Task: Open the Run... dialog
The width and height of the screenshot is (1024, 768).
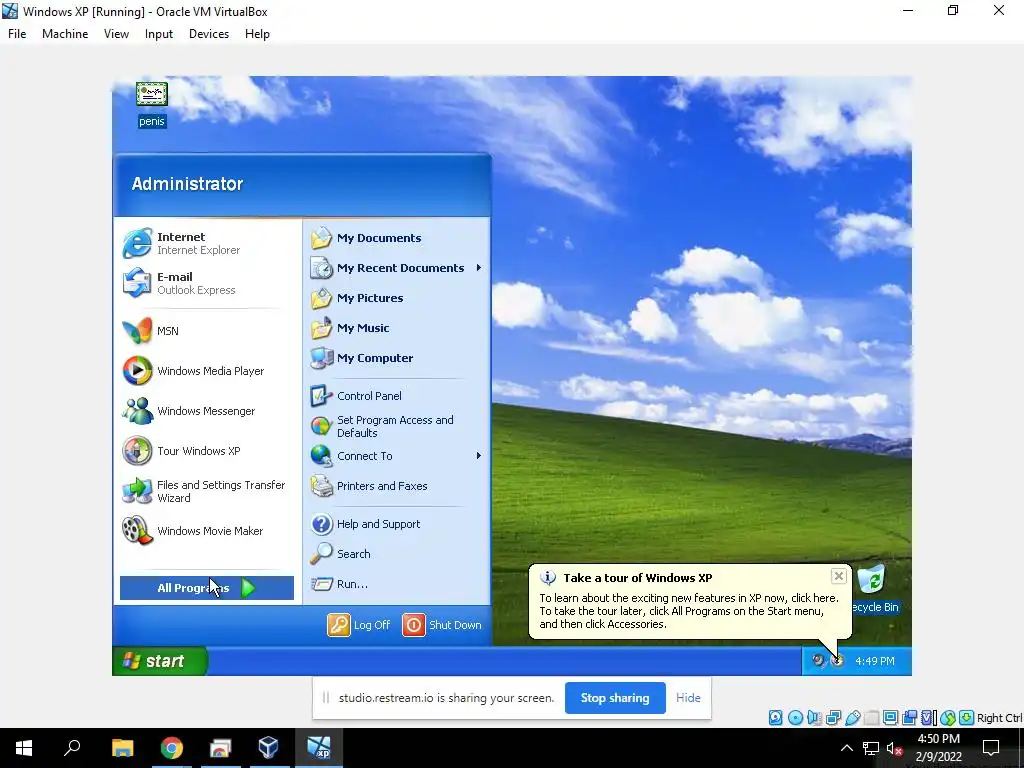Action: pos(398,584)
